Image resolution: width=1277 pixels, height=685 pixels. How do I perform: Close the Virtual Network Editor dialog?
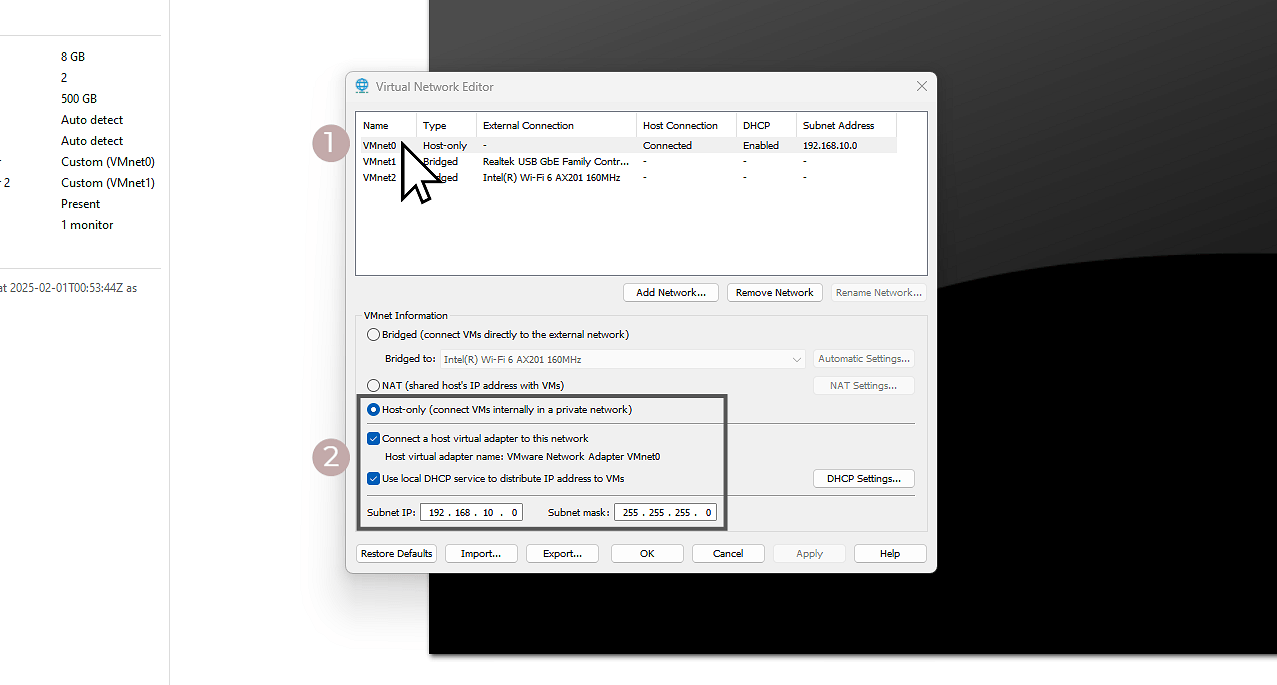921,87
